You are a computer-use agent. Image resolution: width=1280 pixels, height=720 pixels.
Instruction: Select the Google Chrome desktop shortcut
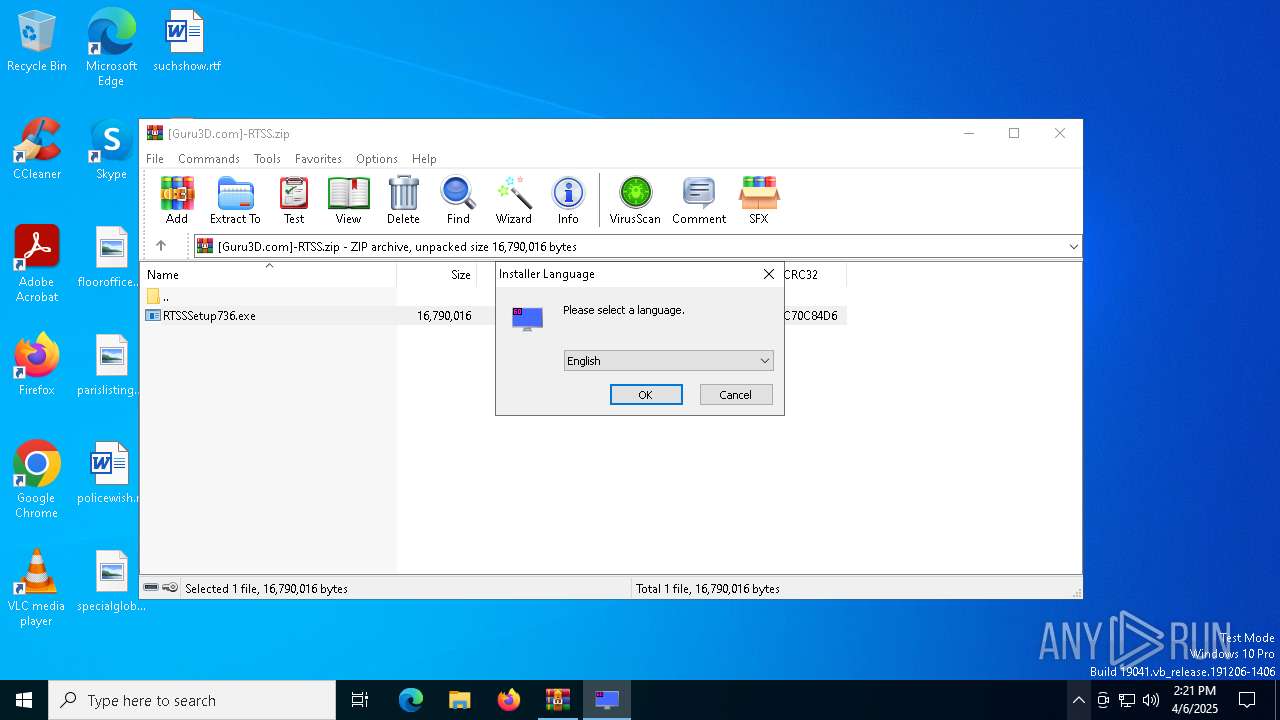pos(37,480)
